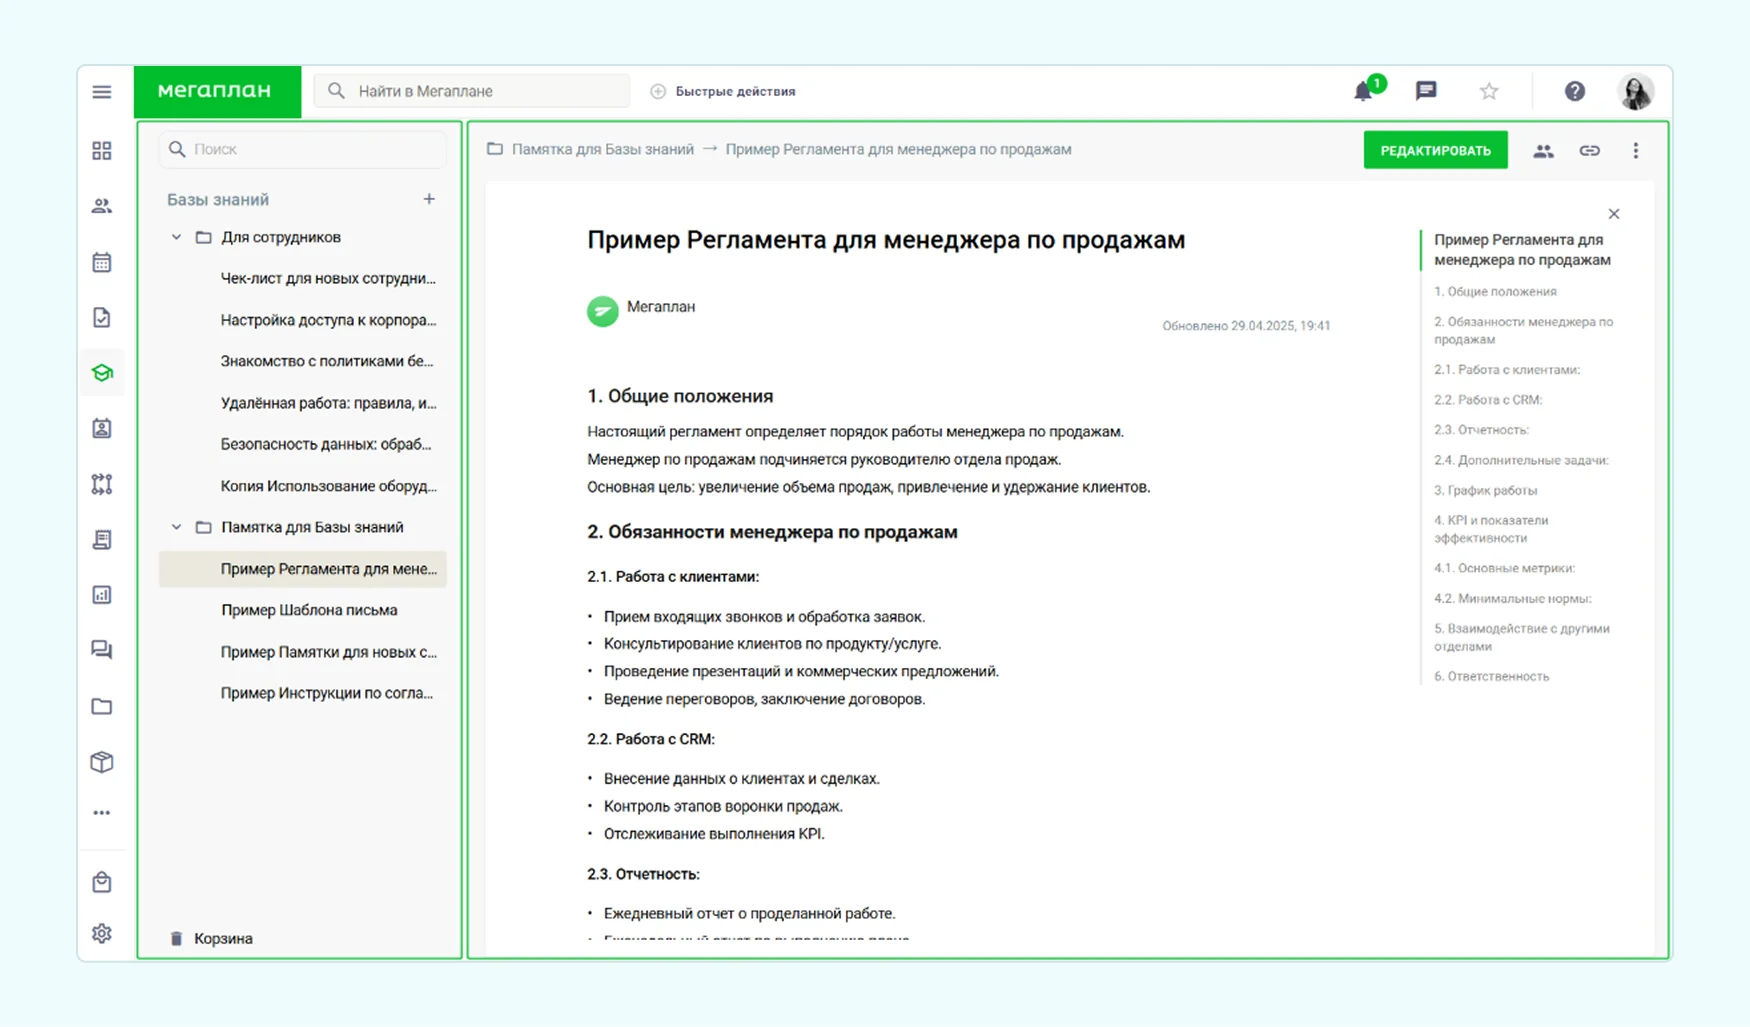
Task: Open article access people icon
Action: coord(1543,151)
